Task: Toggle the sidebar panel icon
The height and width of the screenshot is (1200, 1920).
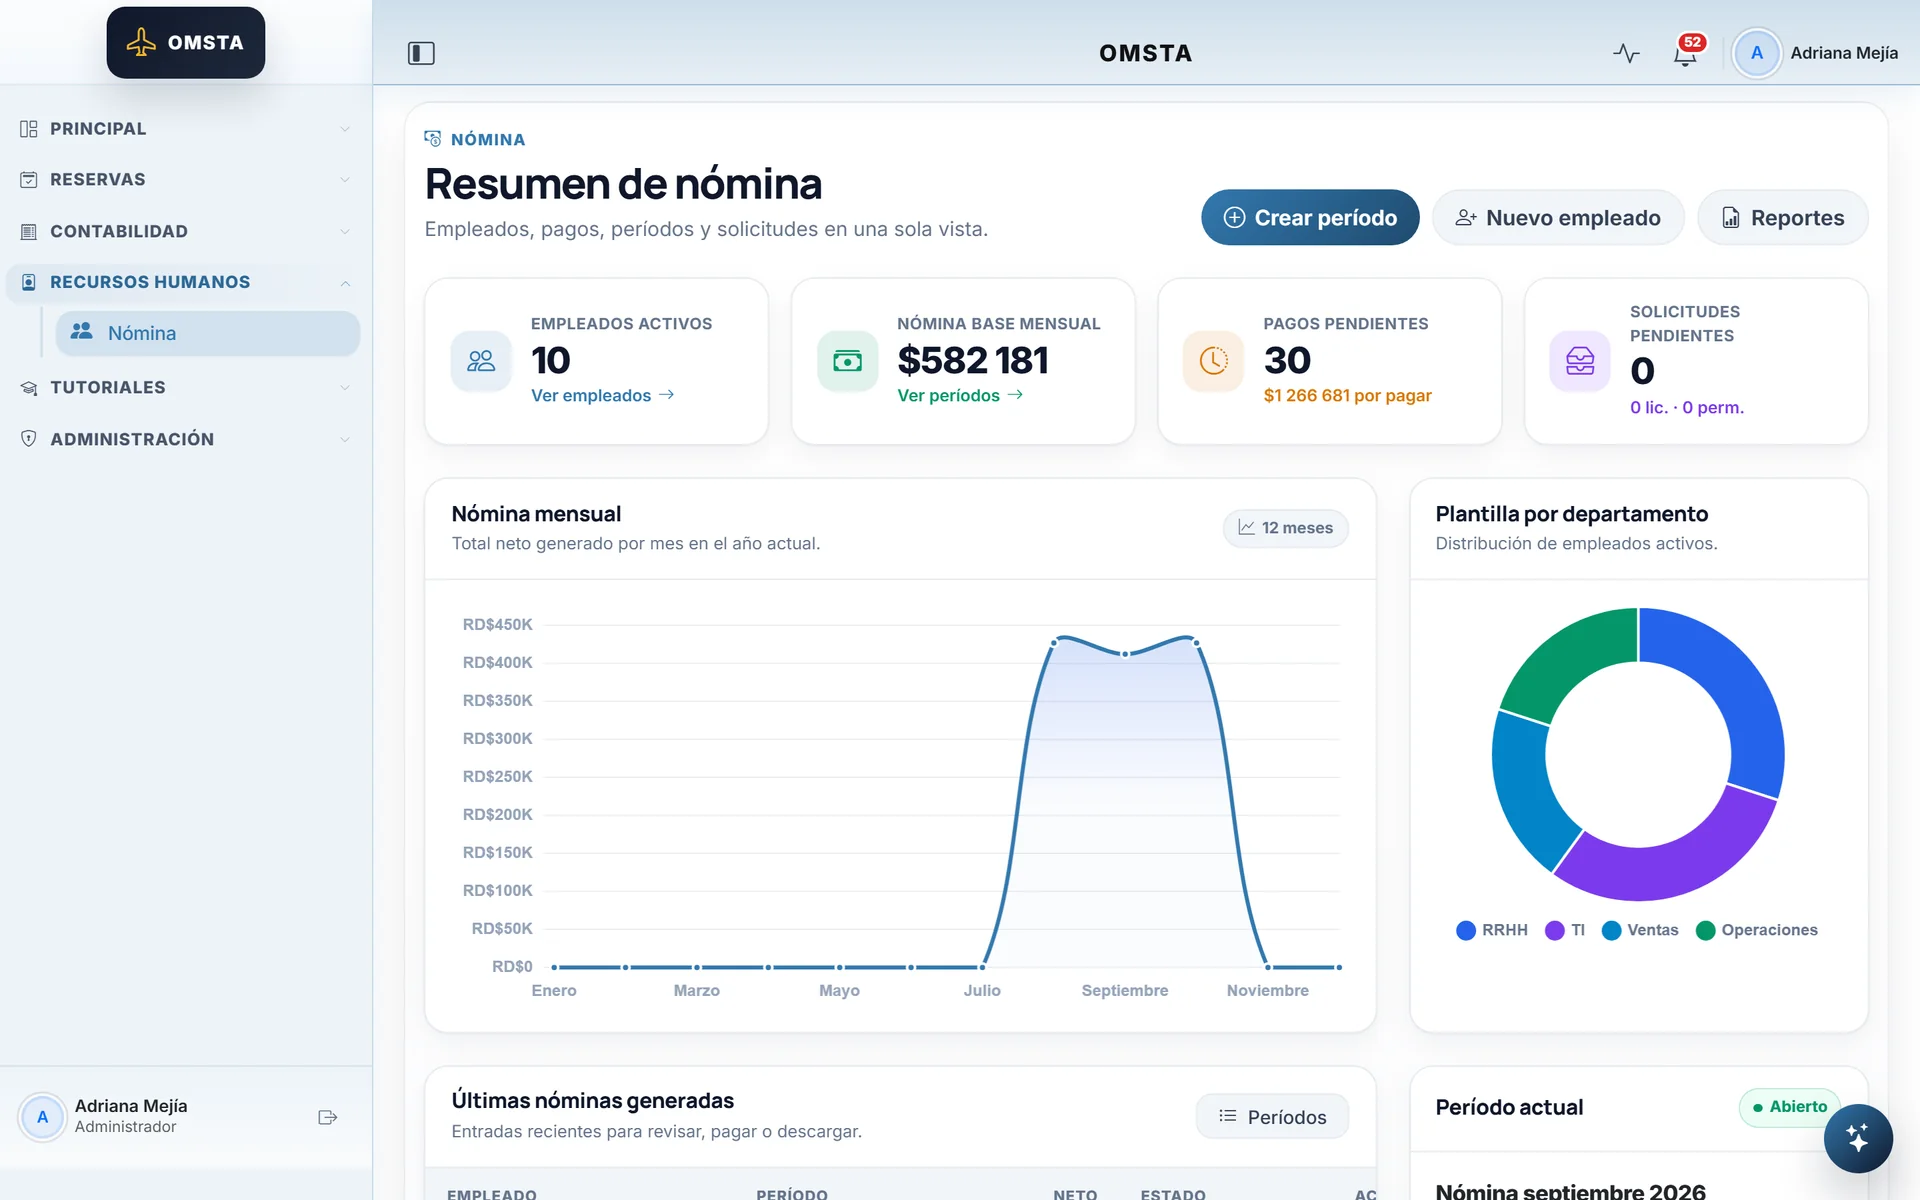Action: (421, 53)
